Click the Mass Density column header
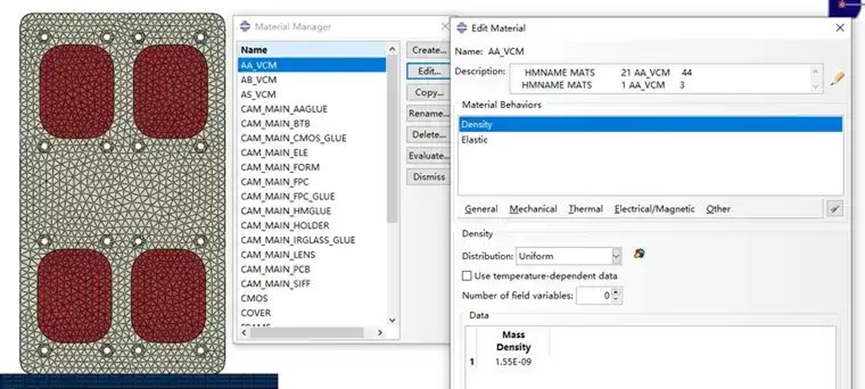 [514, 341]
